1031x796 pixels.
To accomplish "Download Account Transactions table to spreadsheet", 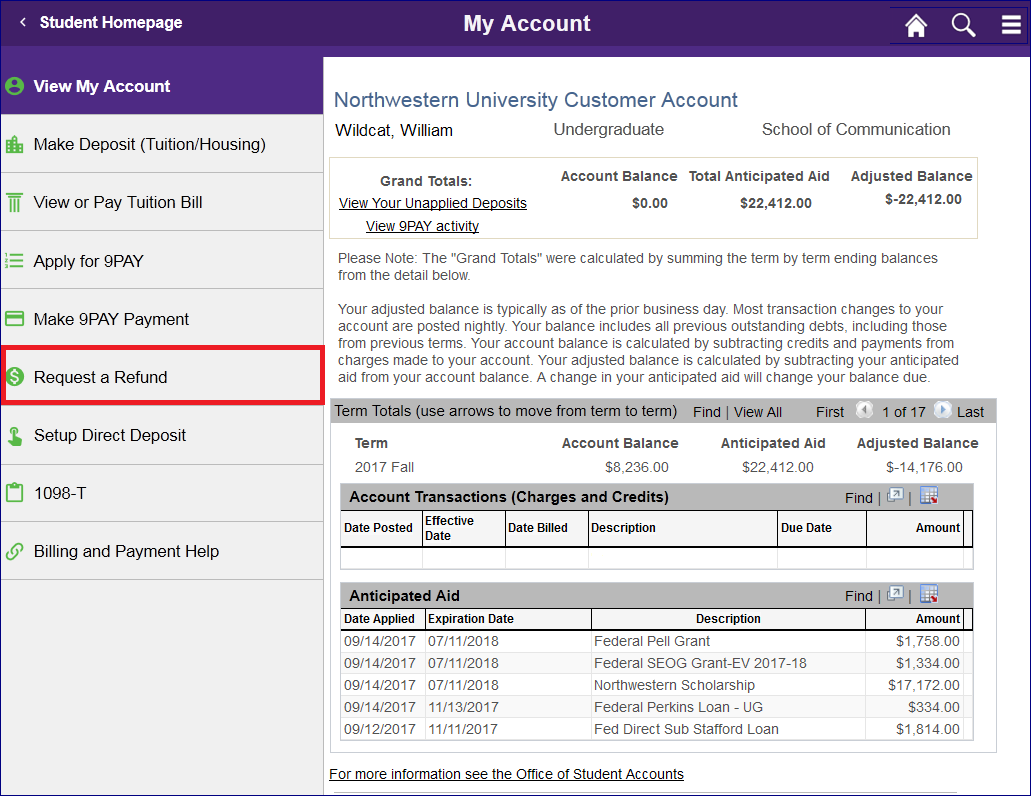I will pos(928,495).
